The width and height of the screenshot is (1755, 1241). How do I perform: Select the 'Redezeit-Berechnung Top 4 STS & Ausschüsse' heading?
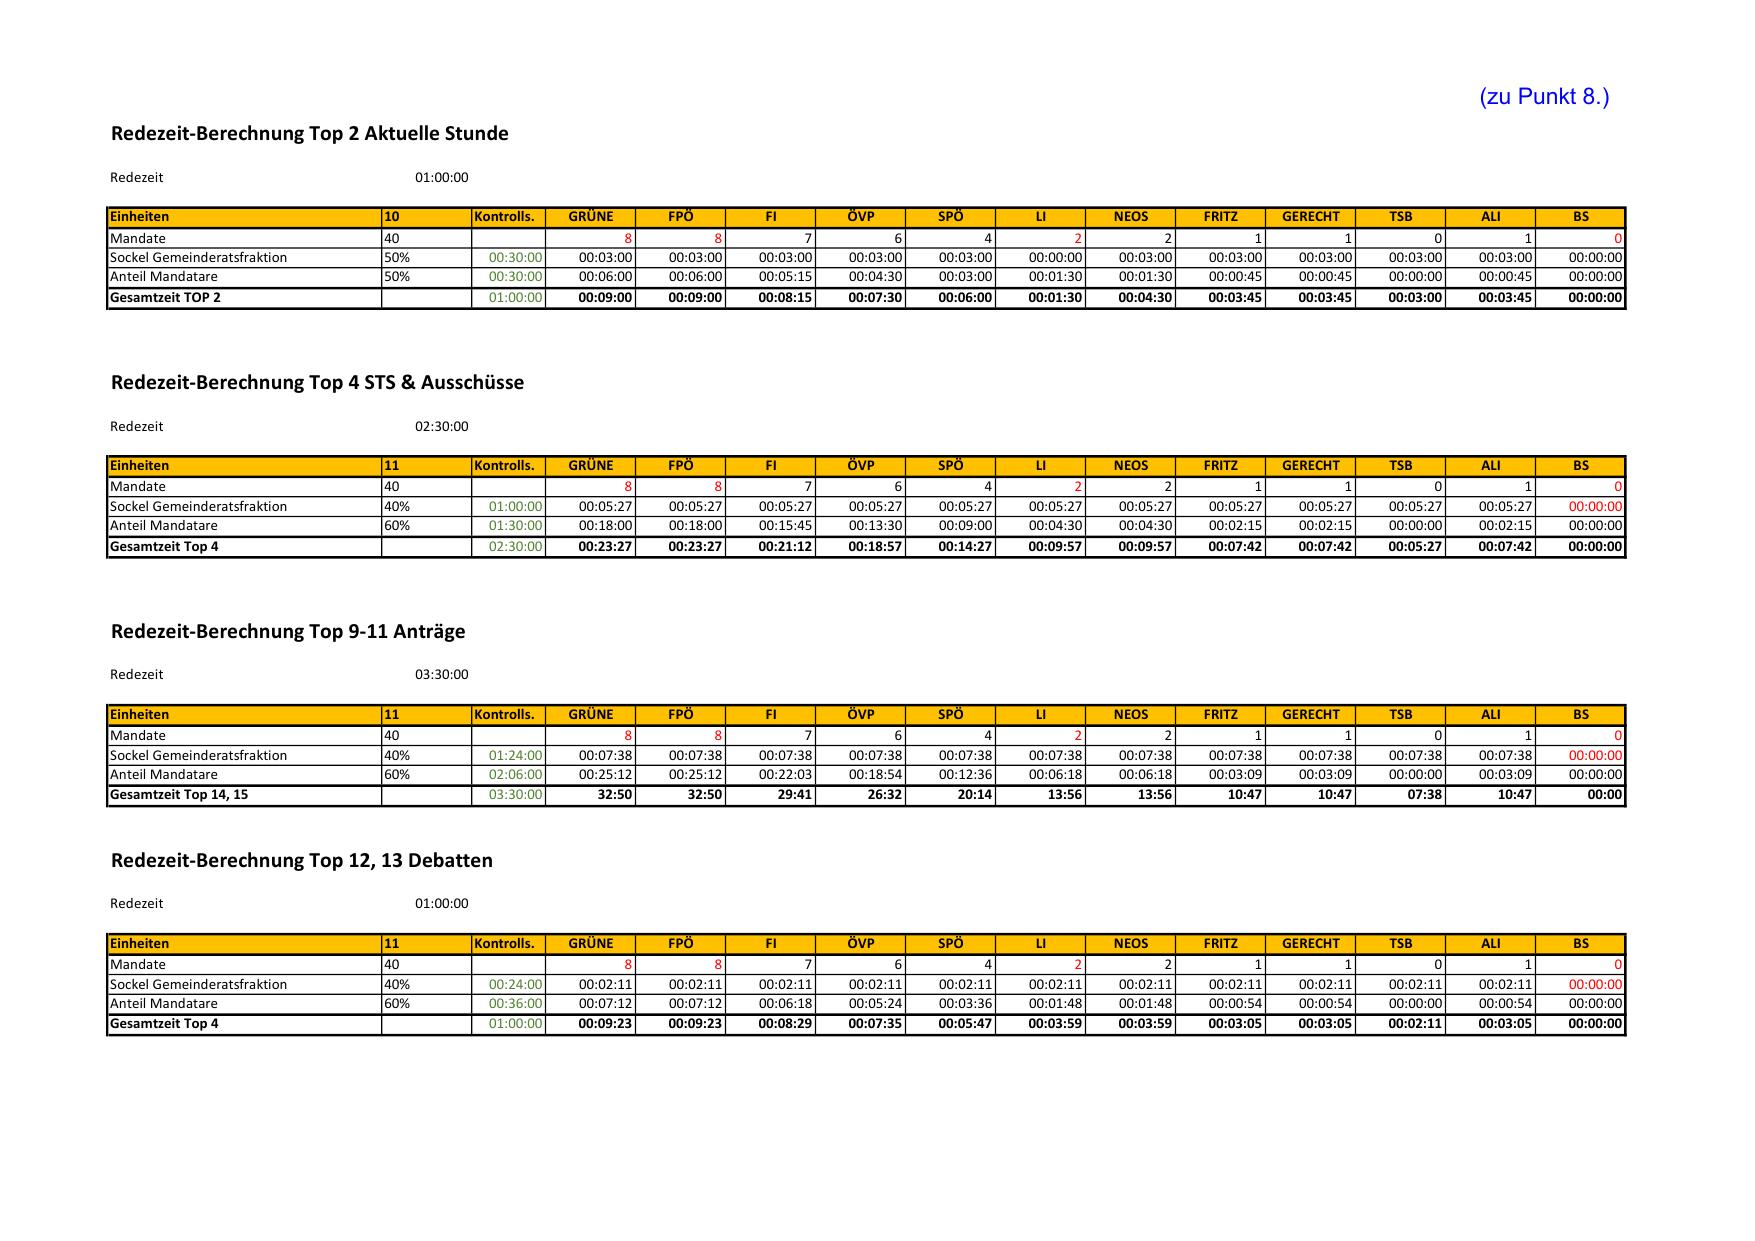pyautogui.click(x=317, y=383)
